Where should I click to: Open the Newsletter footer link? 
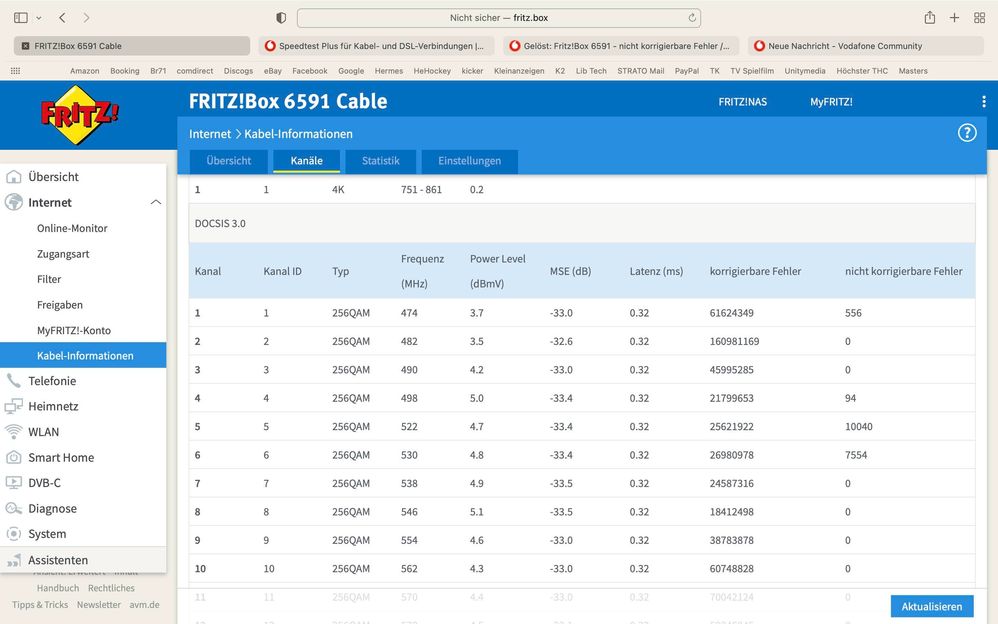pos(99,605)
